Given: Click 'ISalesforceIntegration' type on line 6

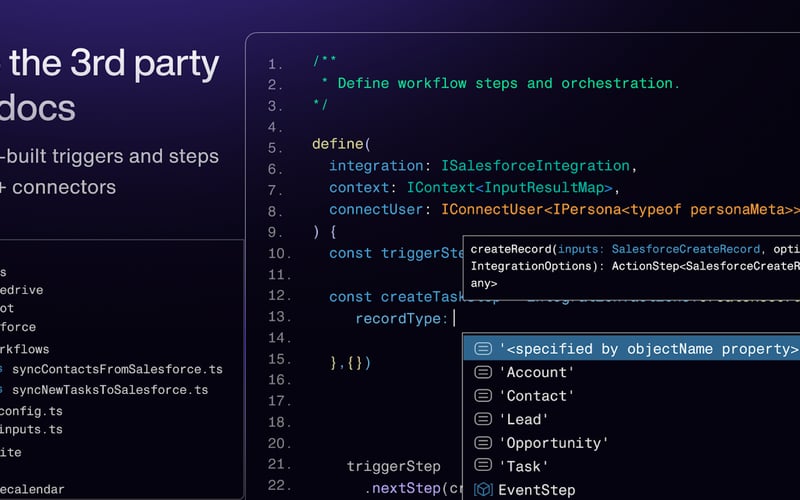Looking at the screenshot, I should click(535, 166).
